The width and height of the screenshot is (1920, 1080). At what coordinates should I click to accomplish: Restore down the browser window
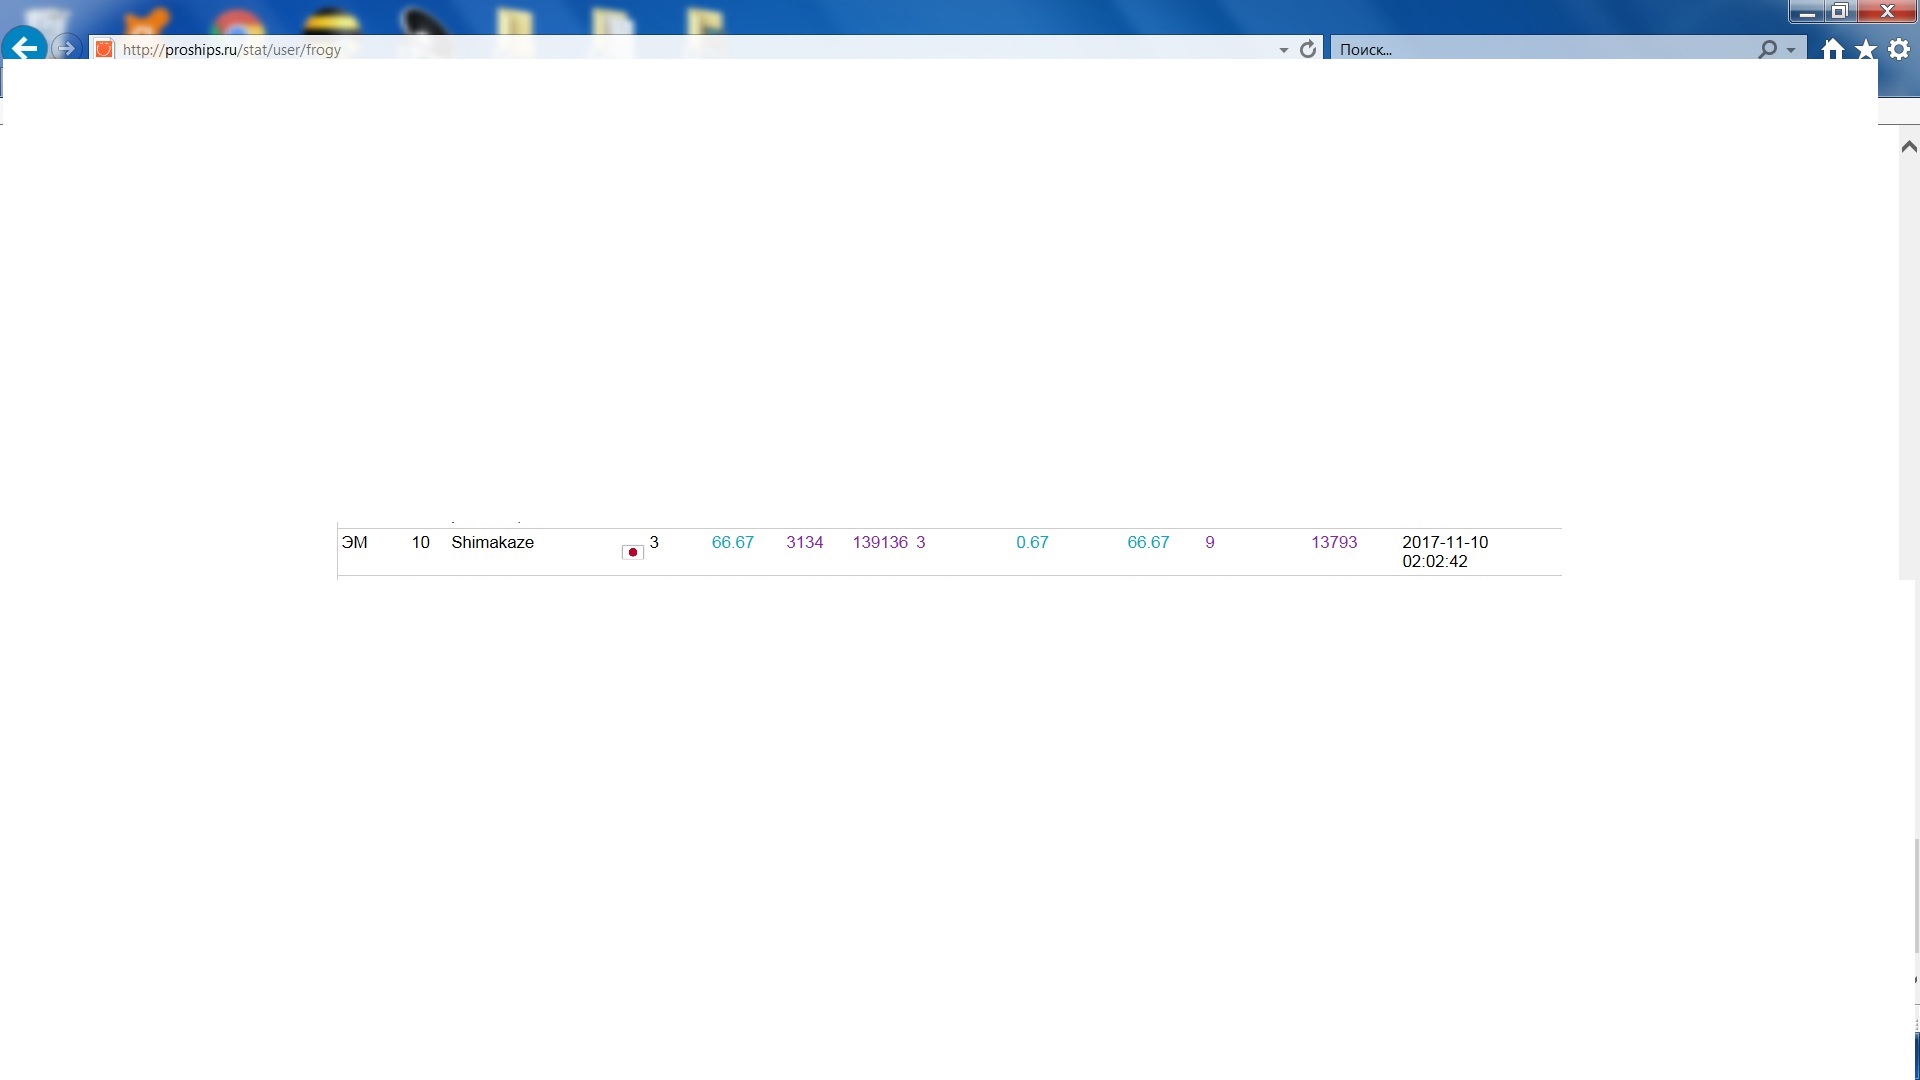pyautogui.click(x=1839, y=12)
